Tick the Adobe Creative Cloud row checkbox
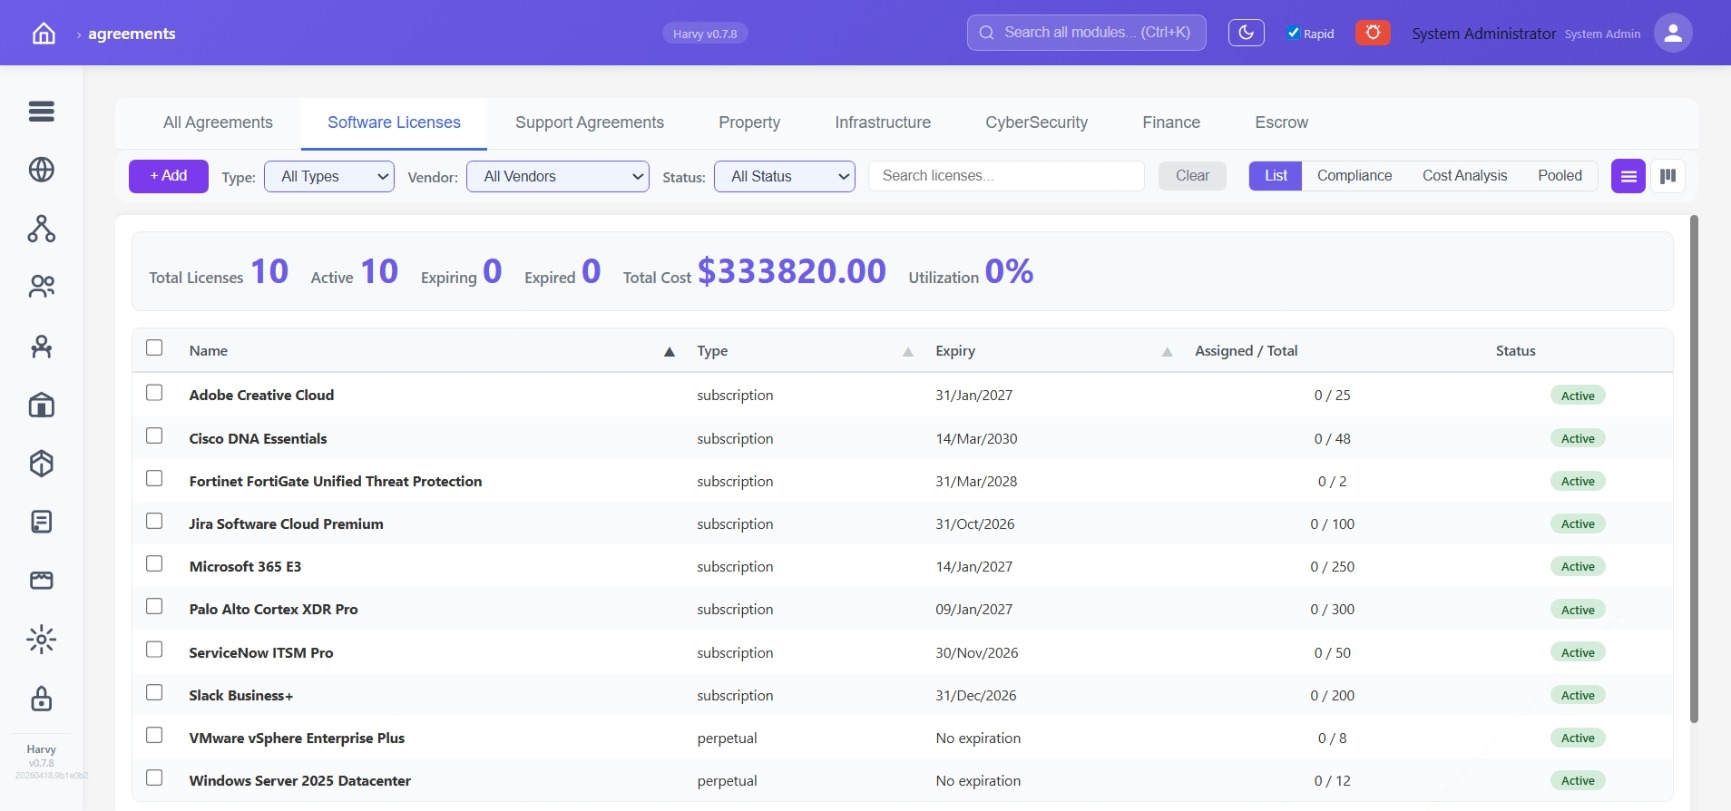Image resolution: width=1731 pixels, height=811 pixels. click(154, 393)
